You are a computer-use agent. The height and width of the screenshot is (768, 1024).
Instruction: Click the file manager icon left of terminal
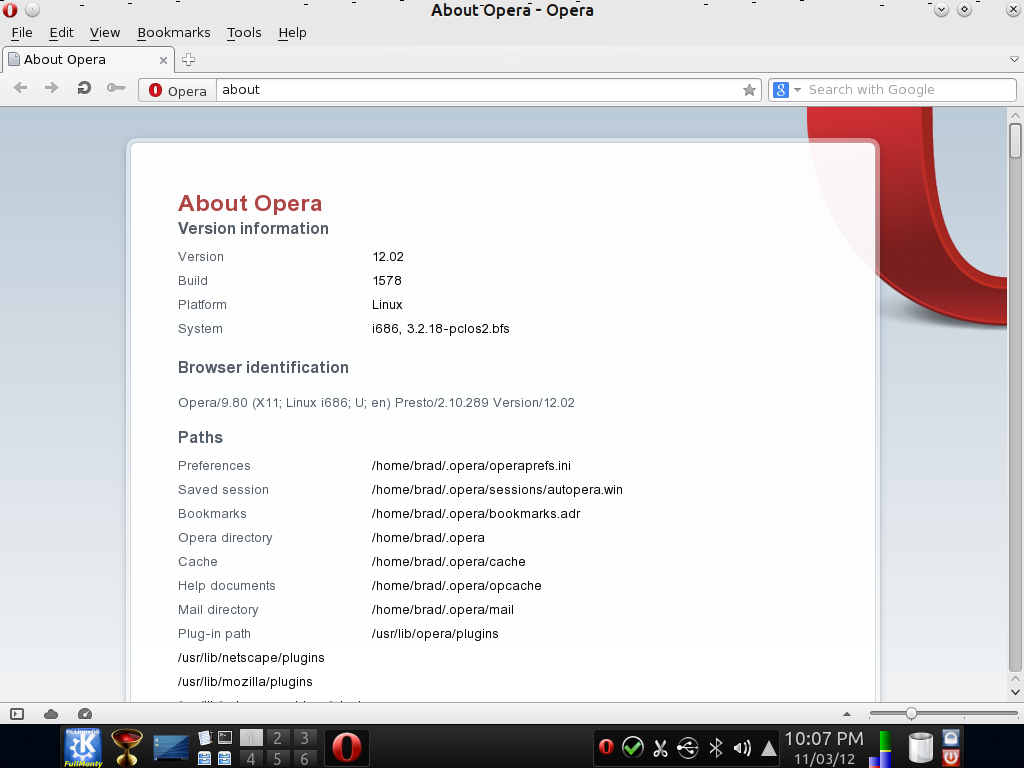[x=204, y=738]
